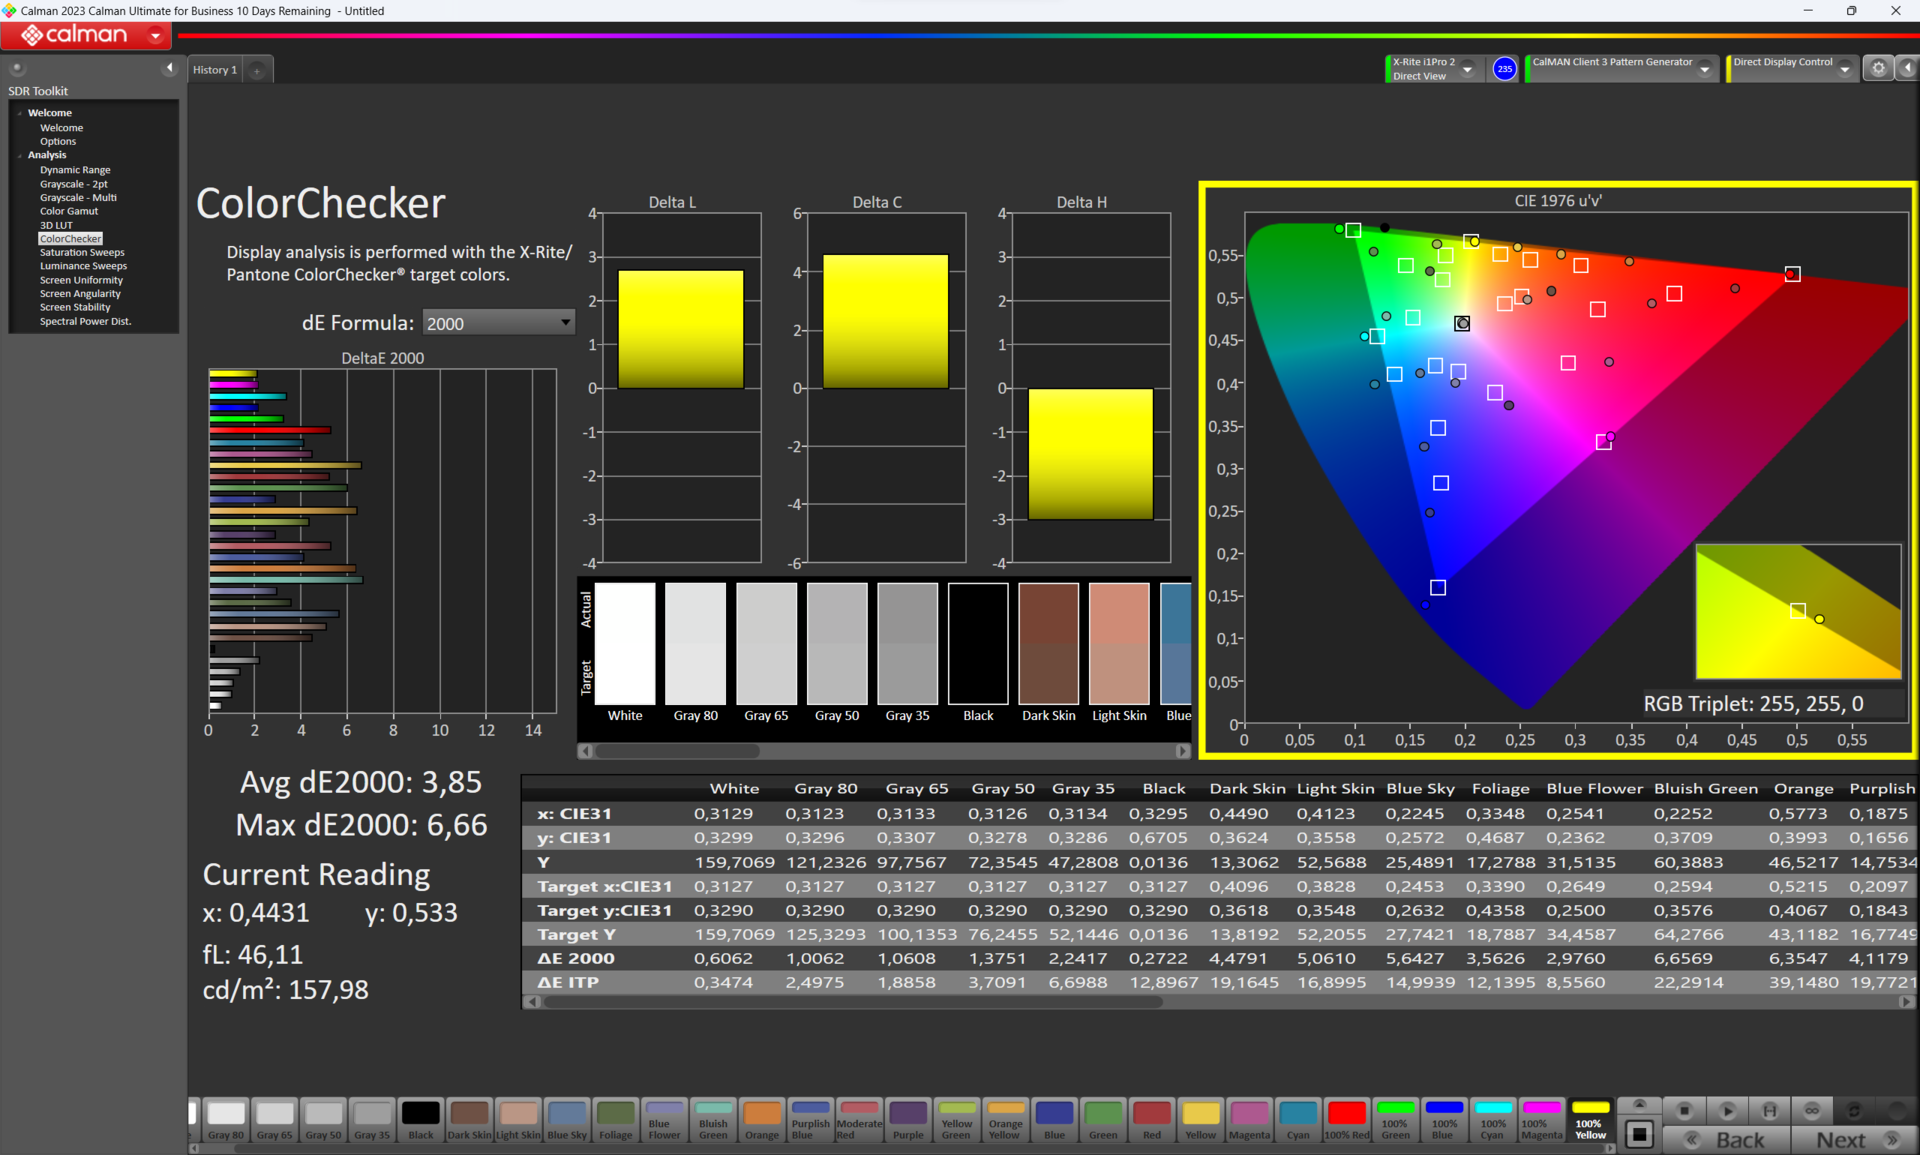Viewport: 1920px width, 1155px height.
Task: Open settings gear in top toolbar
Action: (1878, 68)
